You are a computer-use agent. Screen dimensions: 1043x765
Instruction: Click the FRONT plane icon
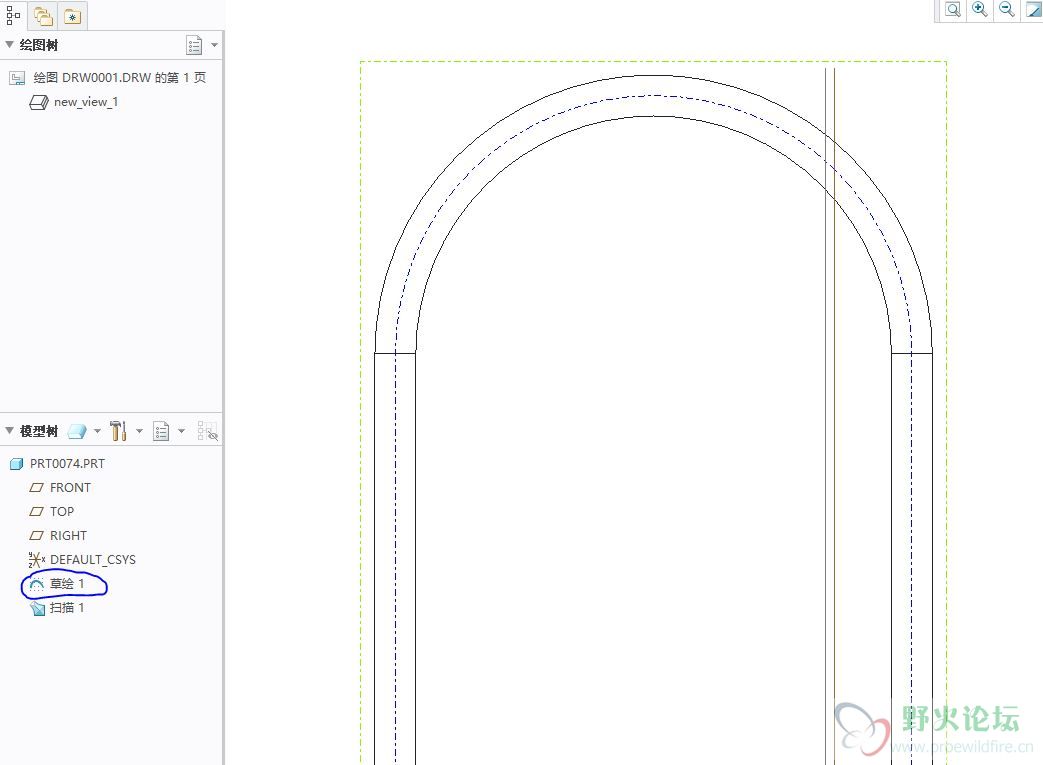[37, 488]
